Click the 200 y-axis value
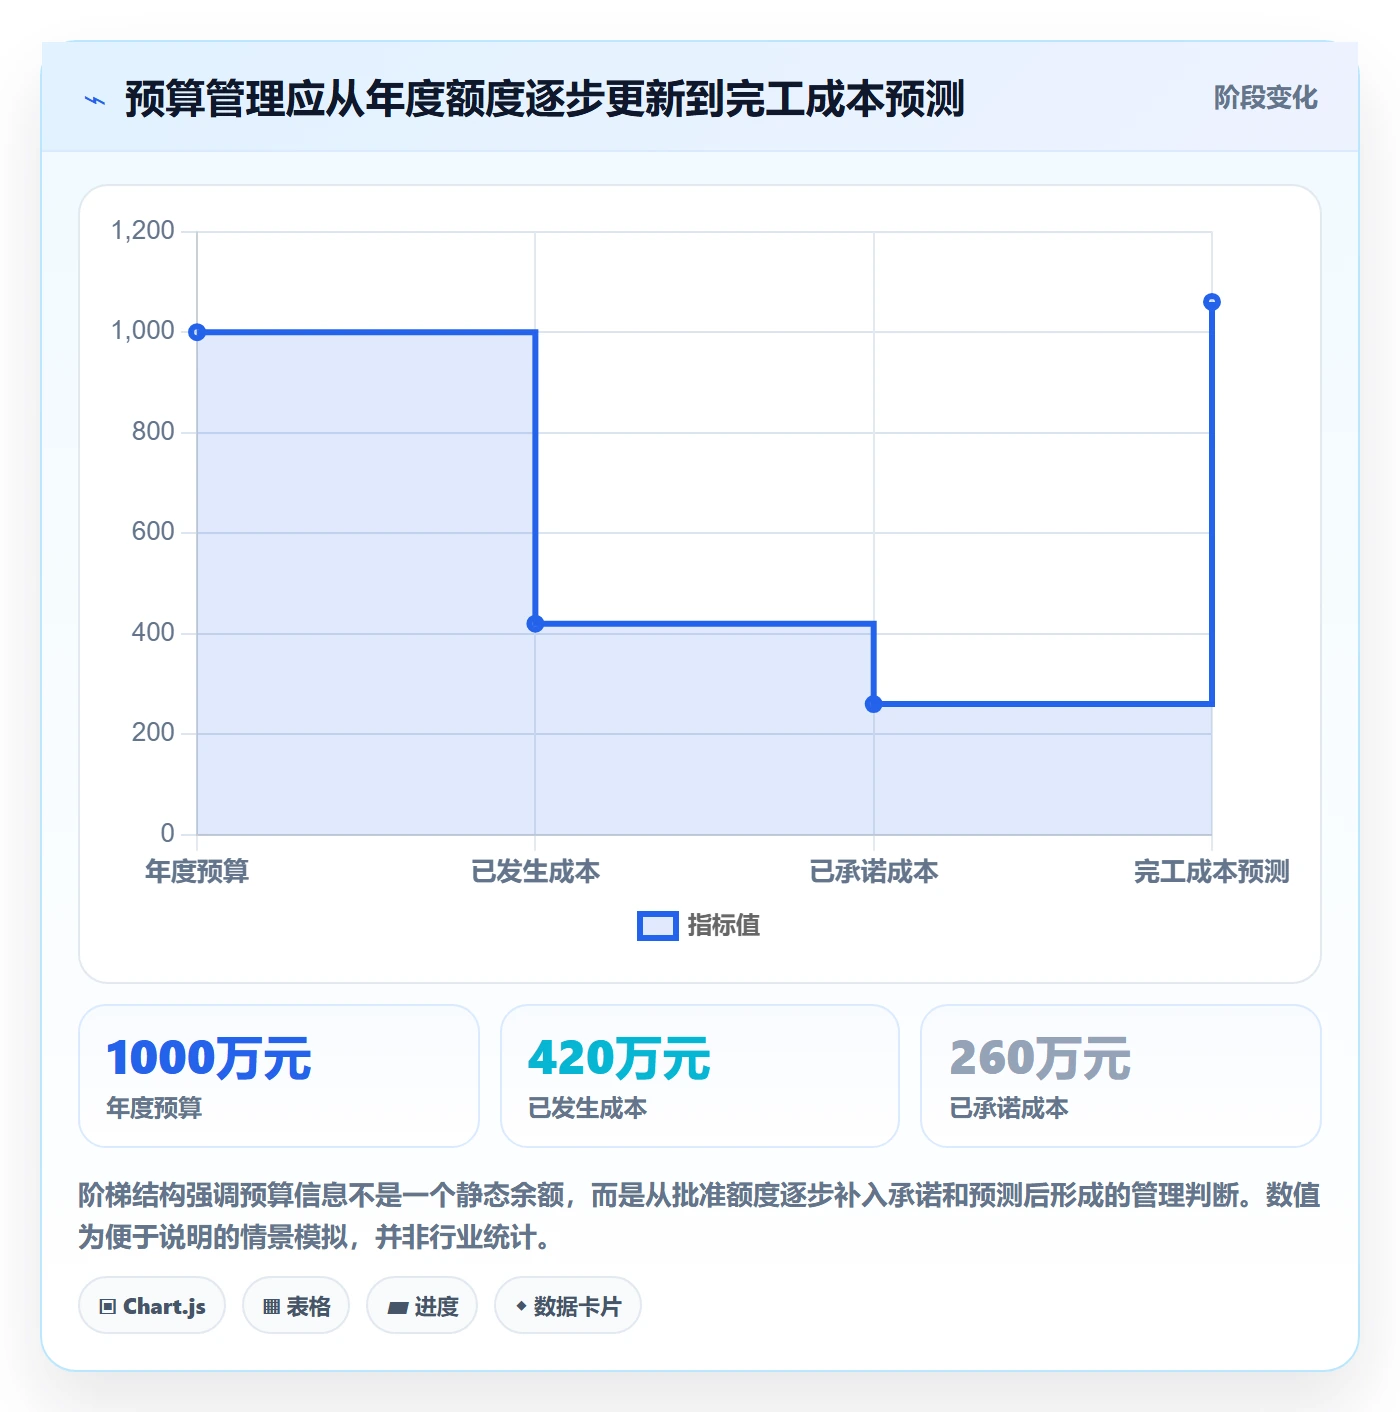1400x1412 pixels. [153, 733]
